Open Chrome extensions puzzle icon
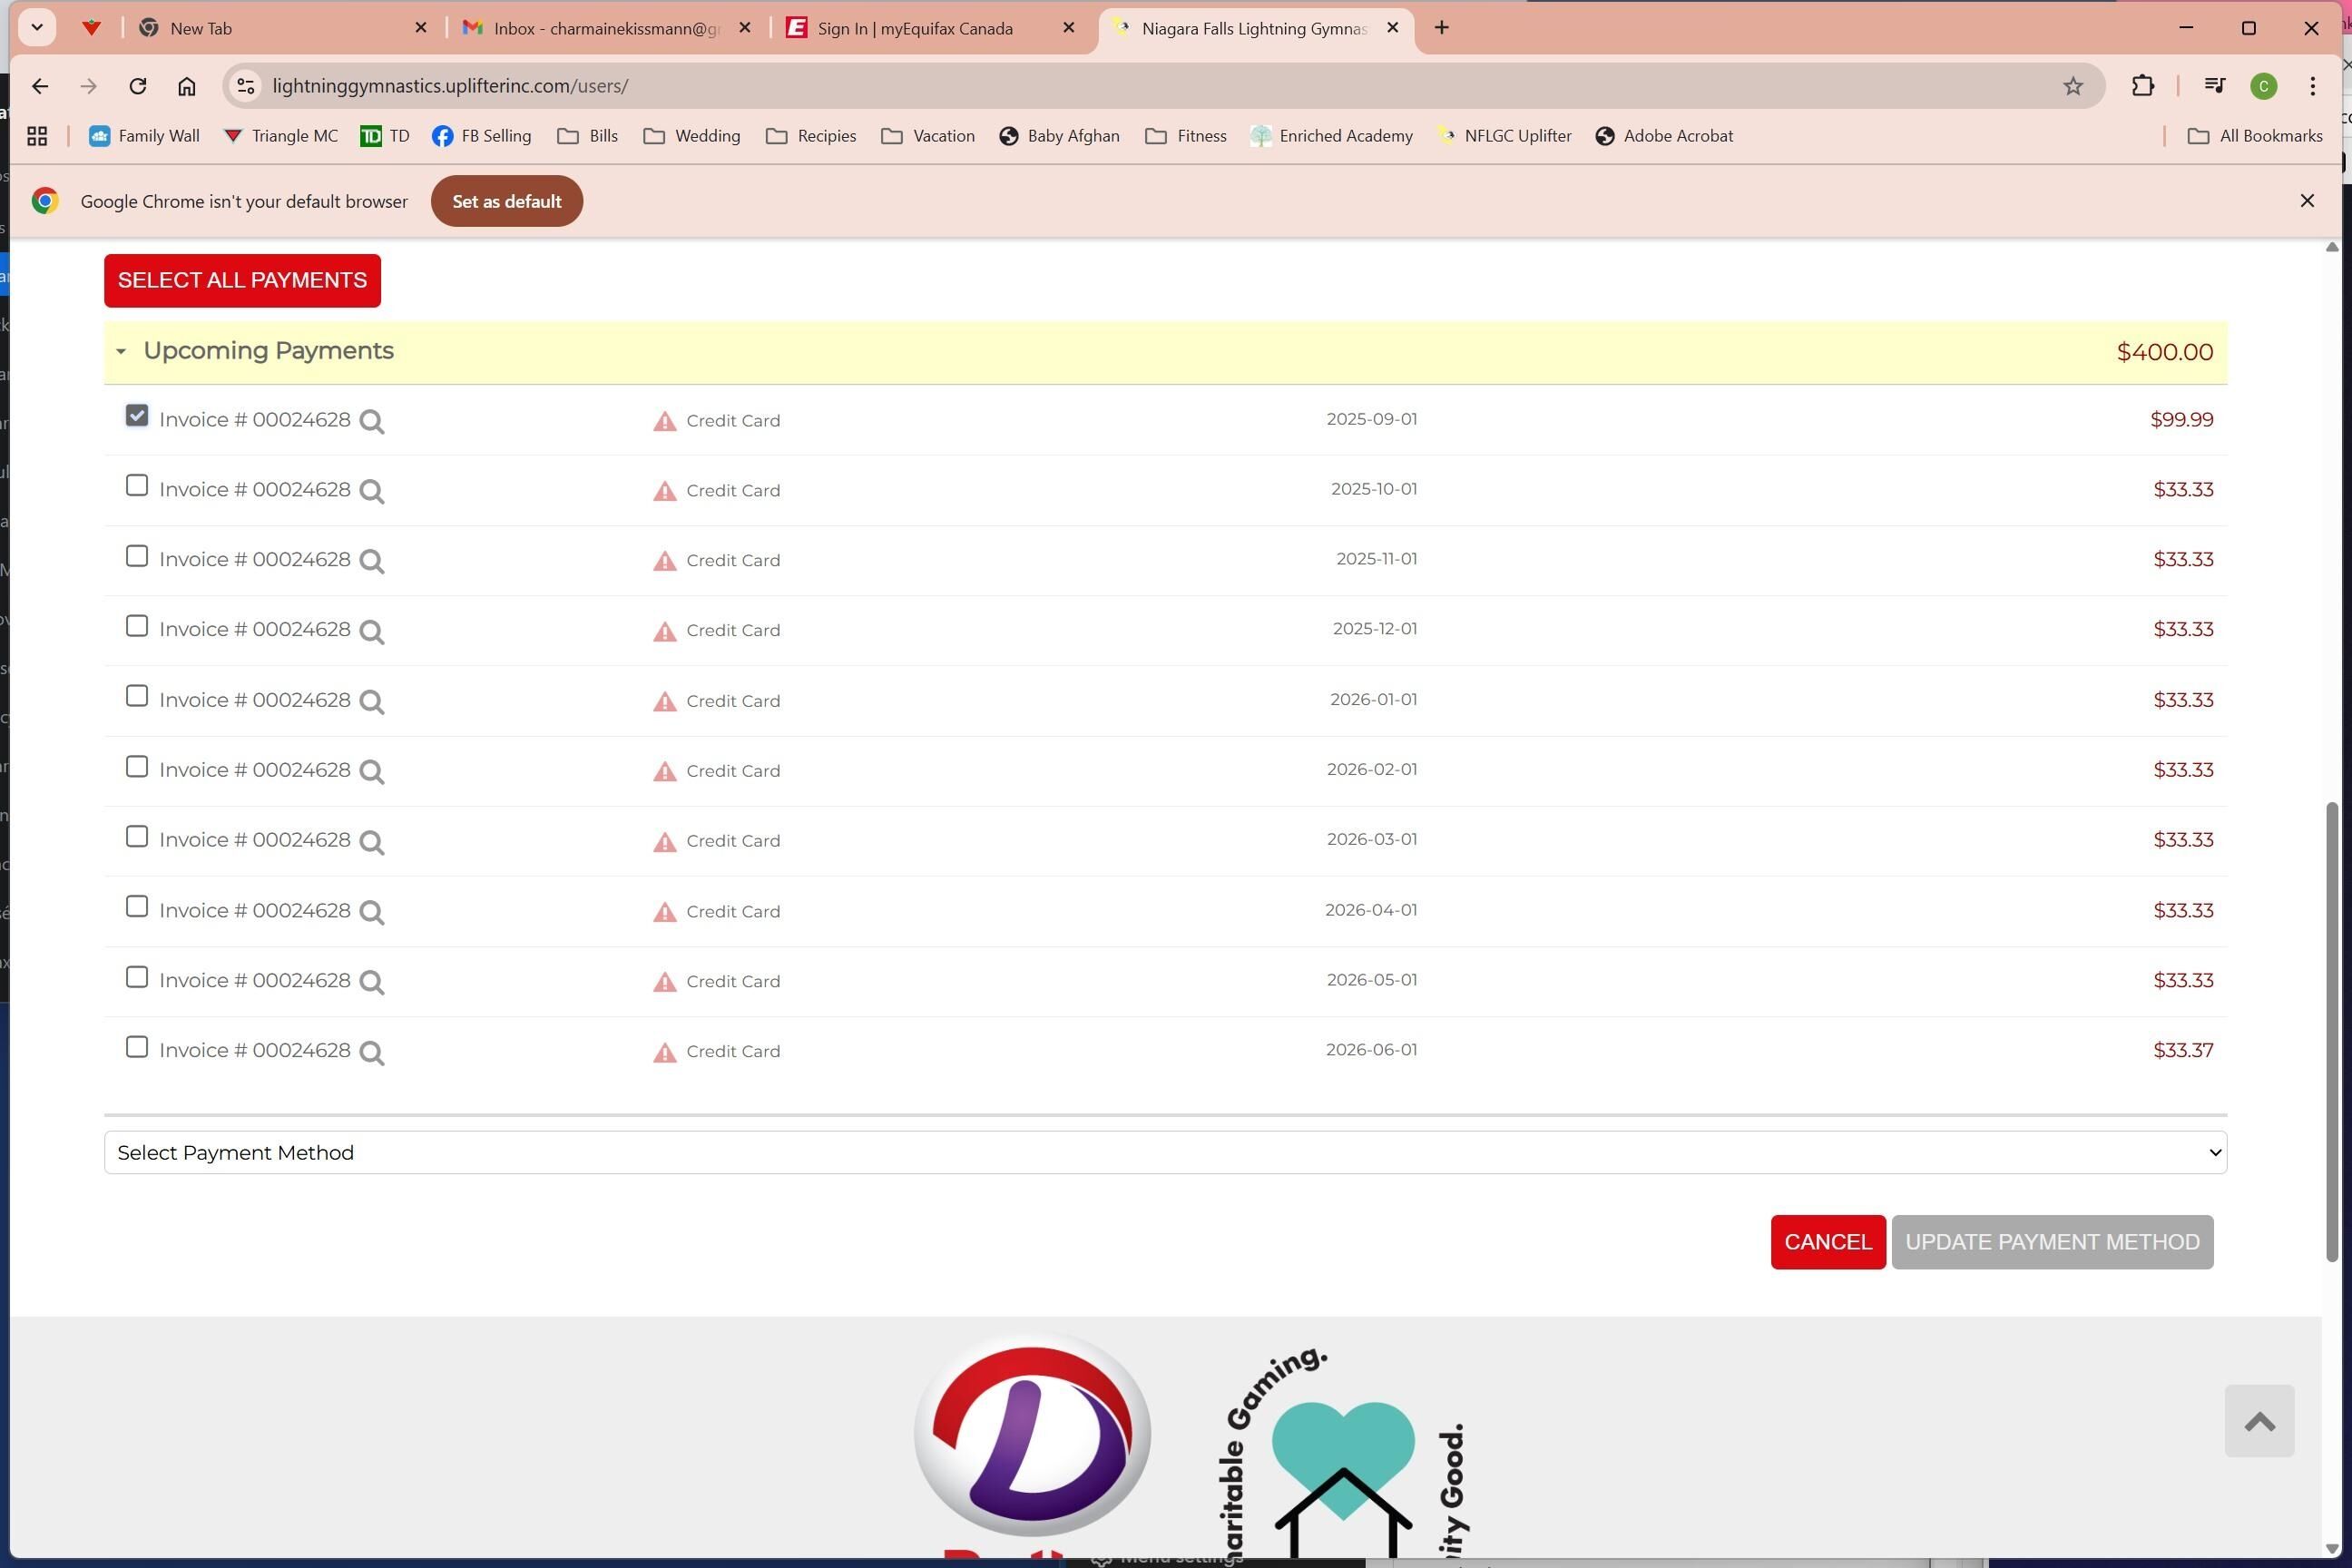Screen dimensions: 2352x1568 [2142, 86]
